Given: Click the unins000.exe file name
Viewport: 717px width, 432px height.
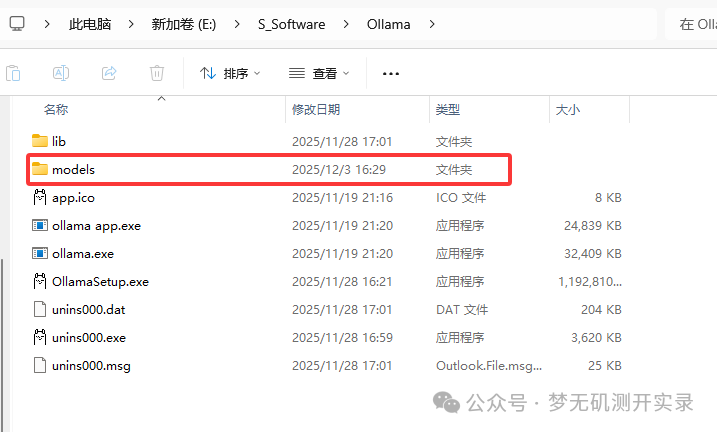Looking at the screenshot, I should coord(89,338).
